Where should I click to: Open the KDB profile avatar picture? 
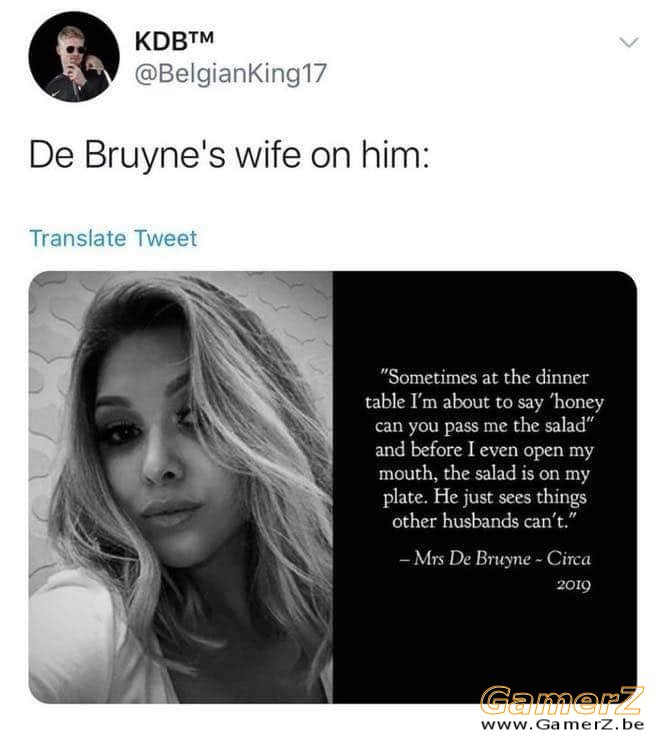(x=74, y=58)
